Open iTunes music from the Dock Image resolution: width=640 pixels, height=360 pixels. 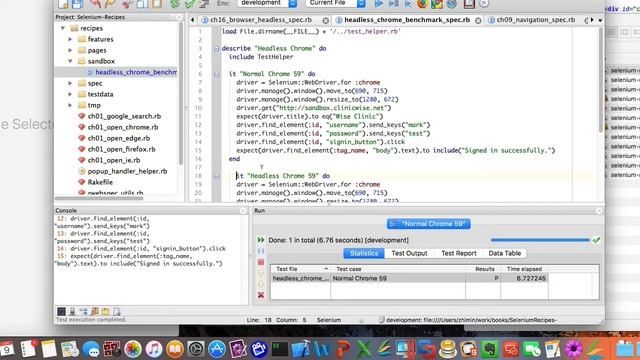pyautogui.click(x=154, y=349)
